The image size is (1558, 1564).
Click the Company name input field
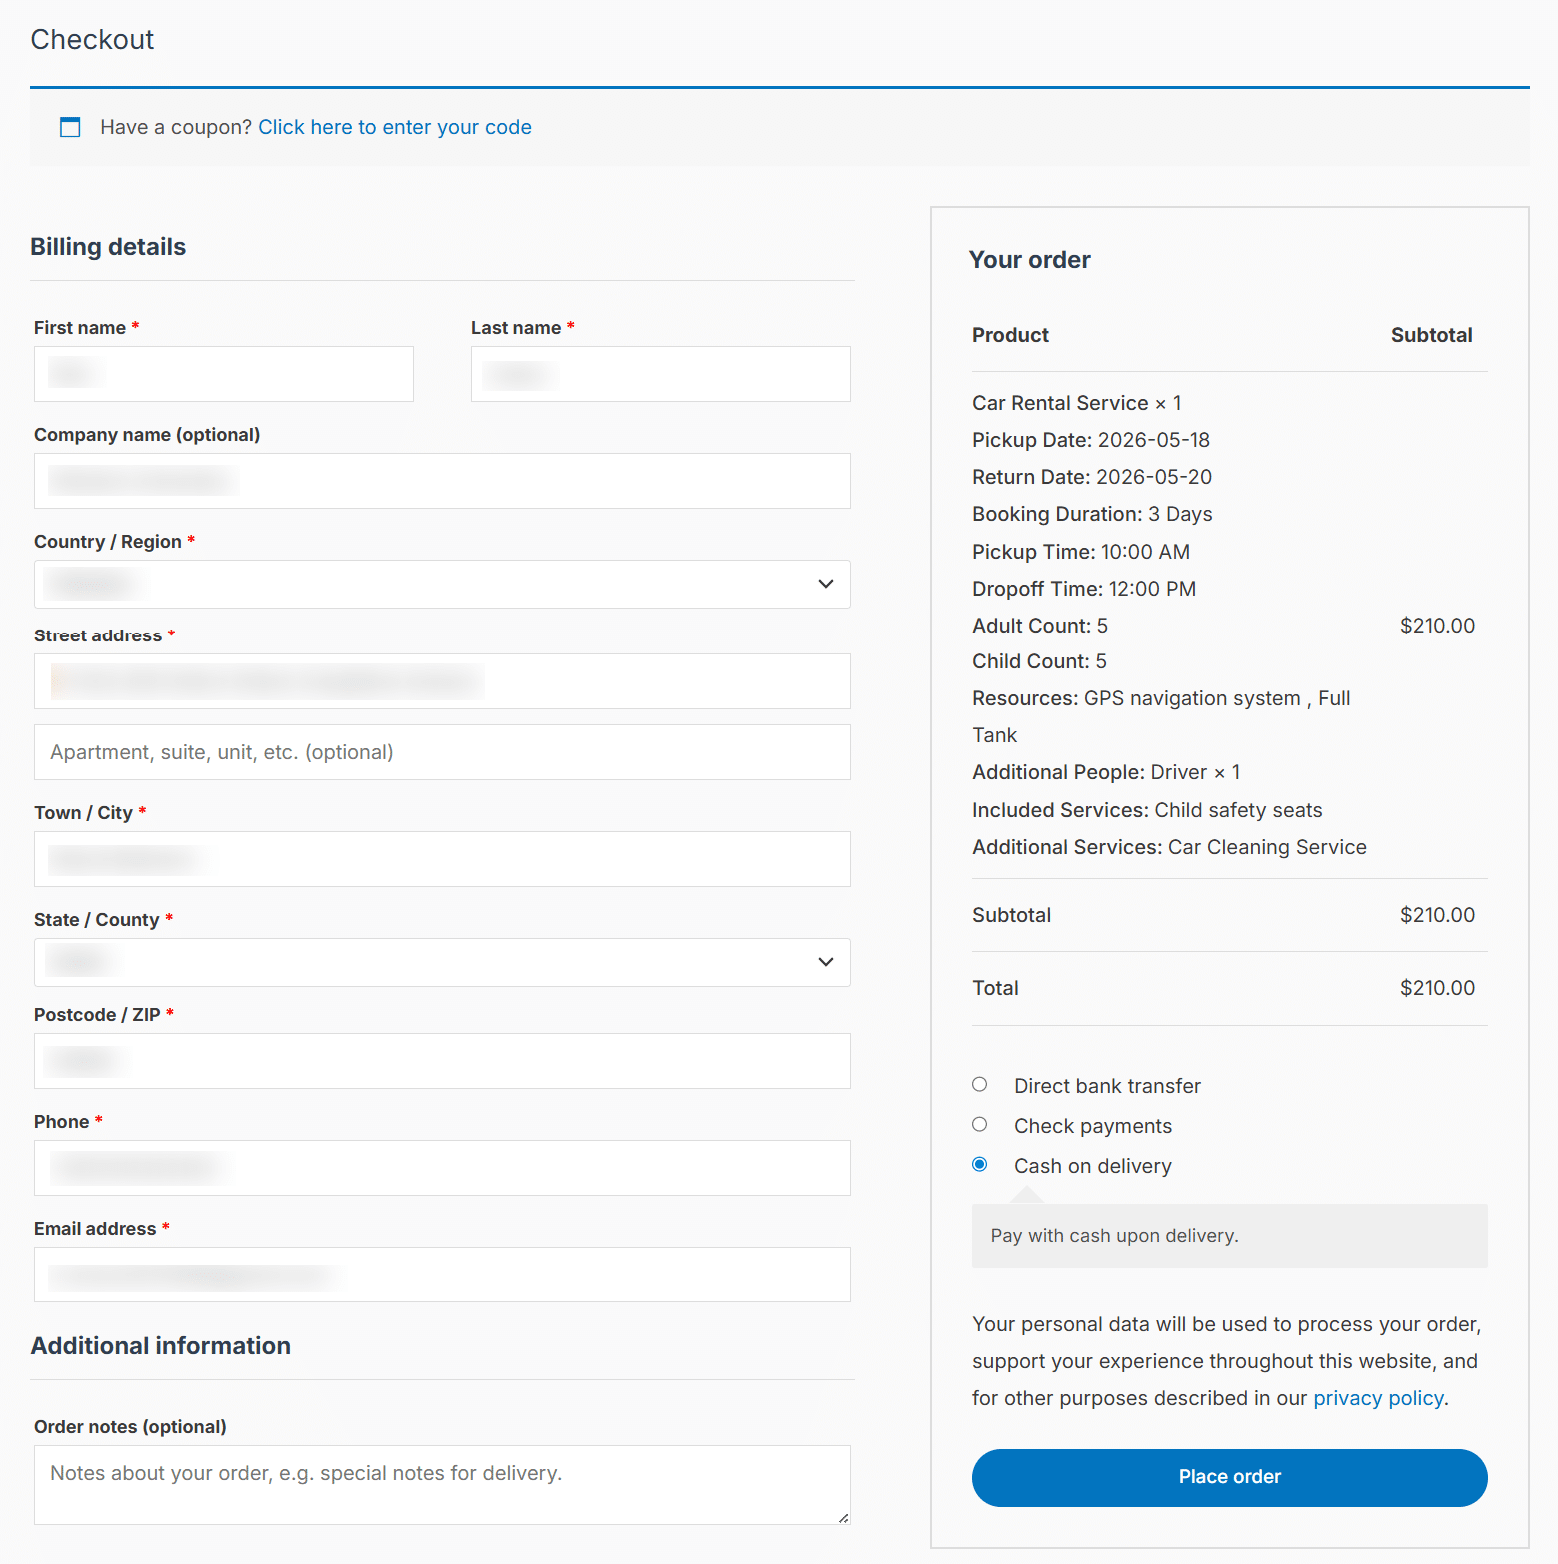pyautogui.click(x=442, y=481)
